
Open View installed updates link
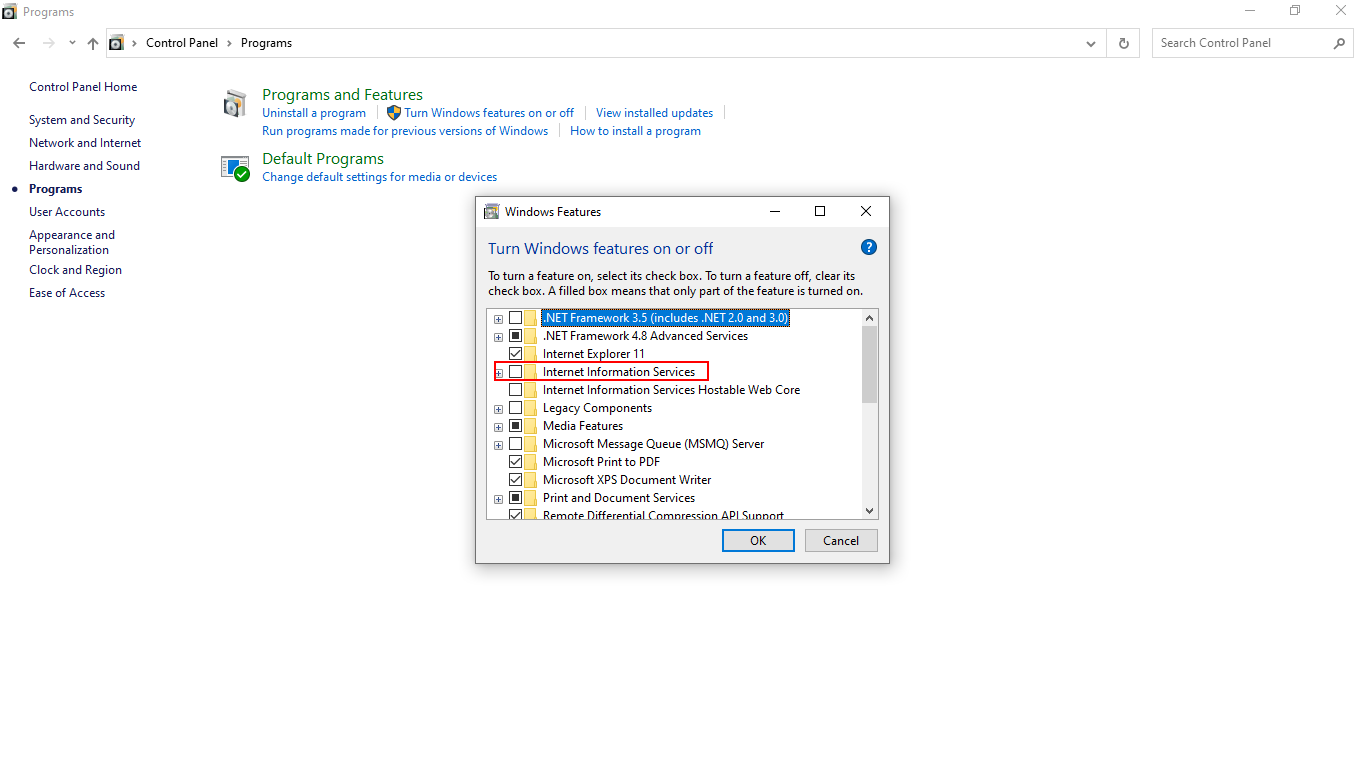coord(654,113)
